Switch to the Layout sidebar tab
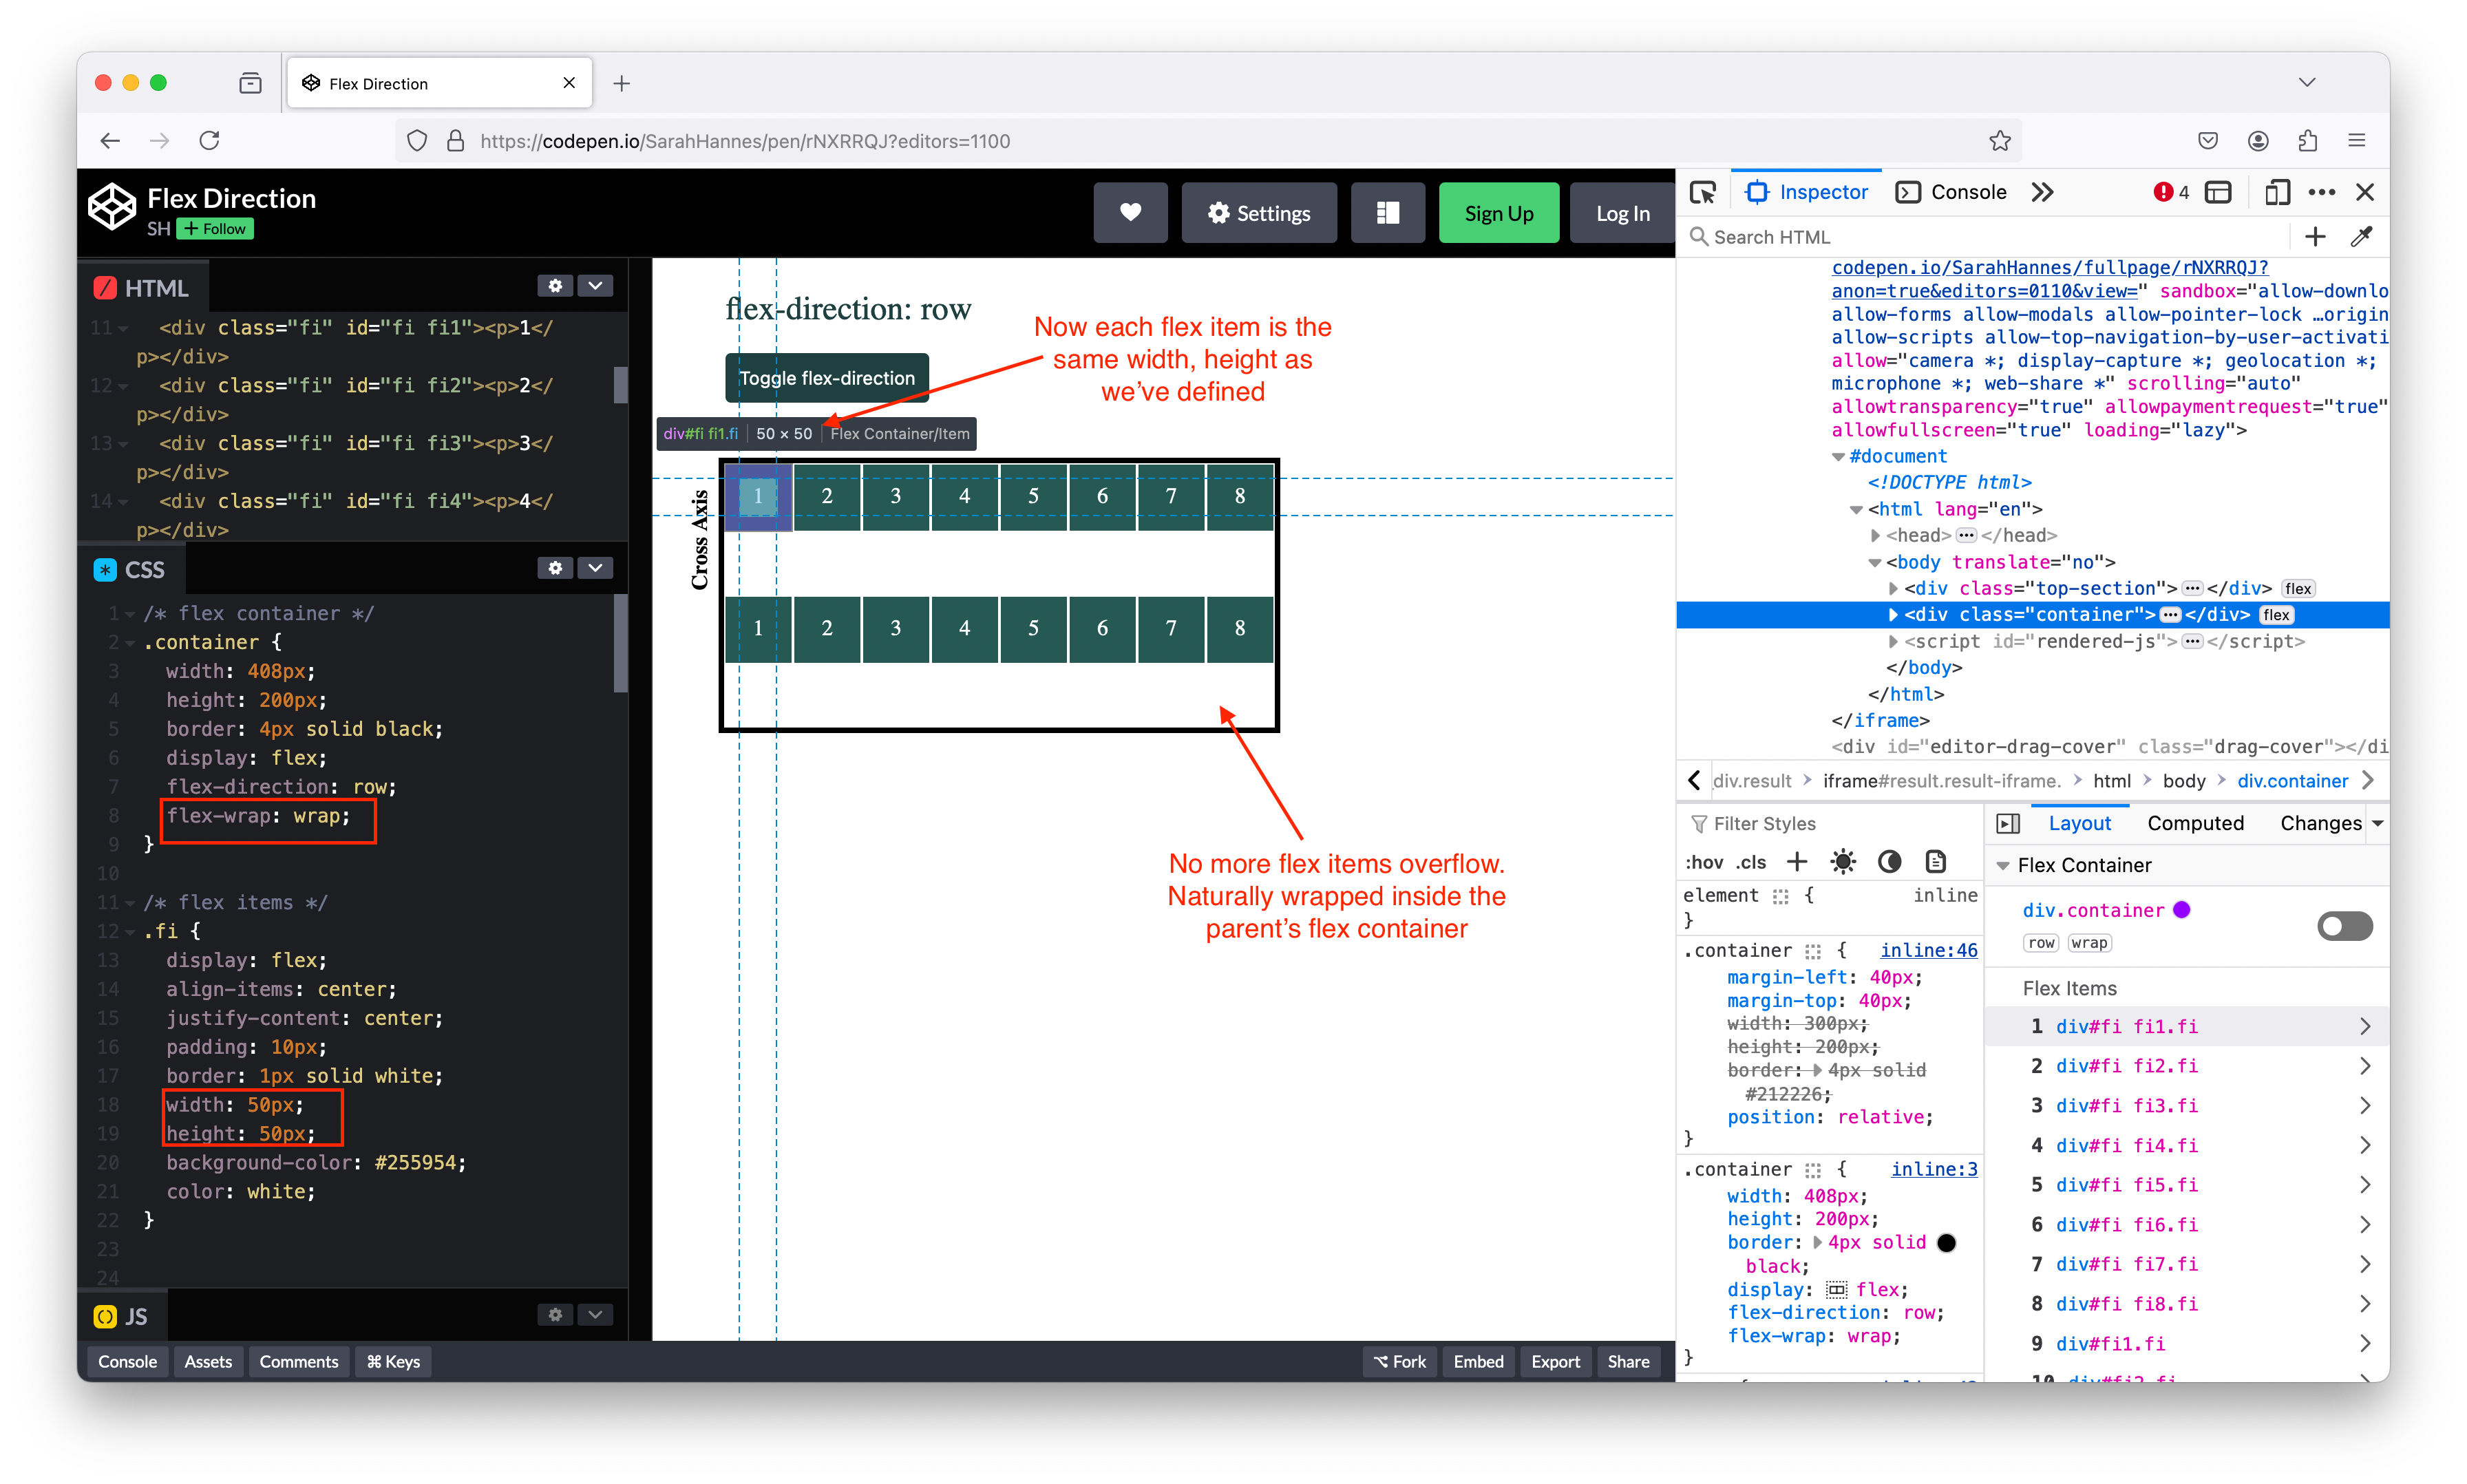2467x1484 pixels. [2080, 823]
